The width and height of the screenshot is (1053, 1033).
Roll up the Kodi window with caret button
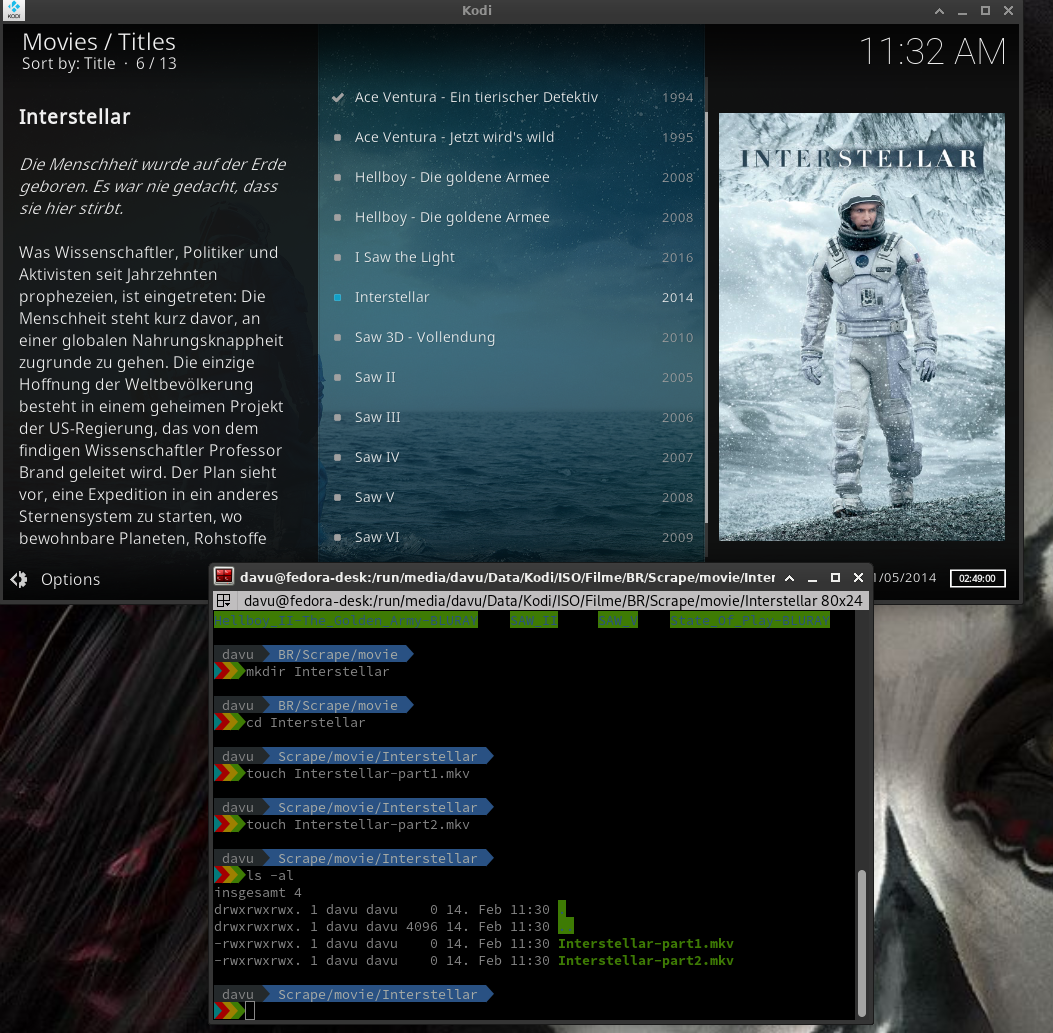940,11
